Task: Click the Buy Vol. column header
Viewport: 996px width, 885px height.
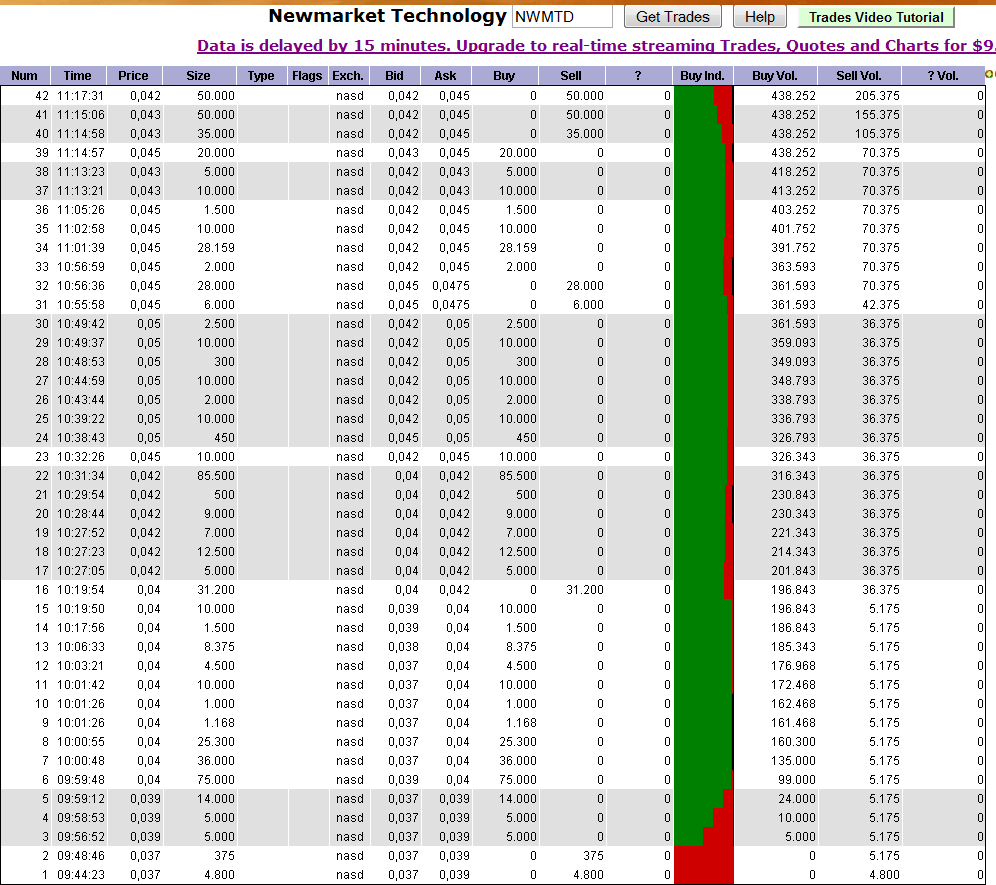Action: point(775,76)
